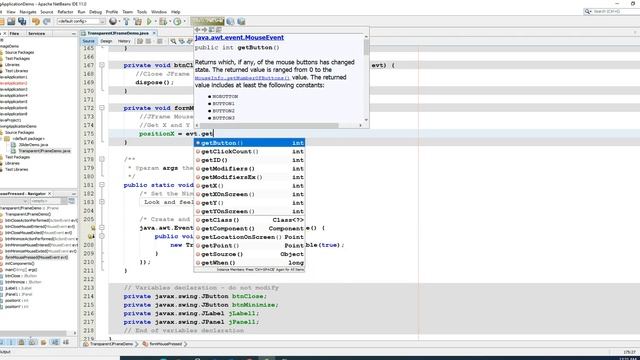640x360 pixels.
Task: Select getXOnScreen() in the completion list
Action: click(249, 194)
